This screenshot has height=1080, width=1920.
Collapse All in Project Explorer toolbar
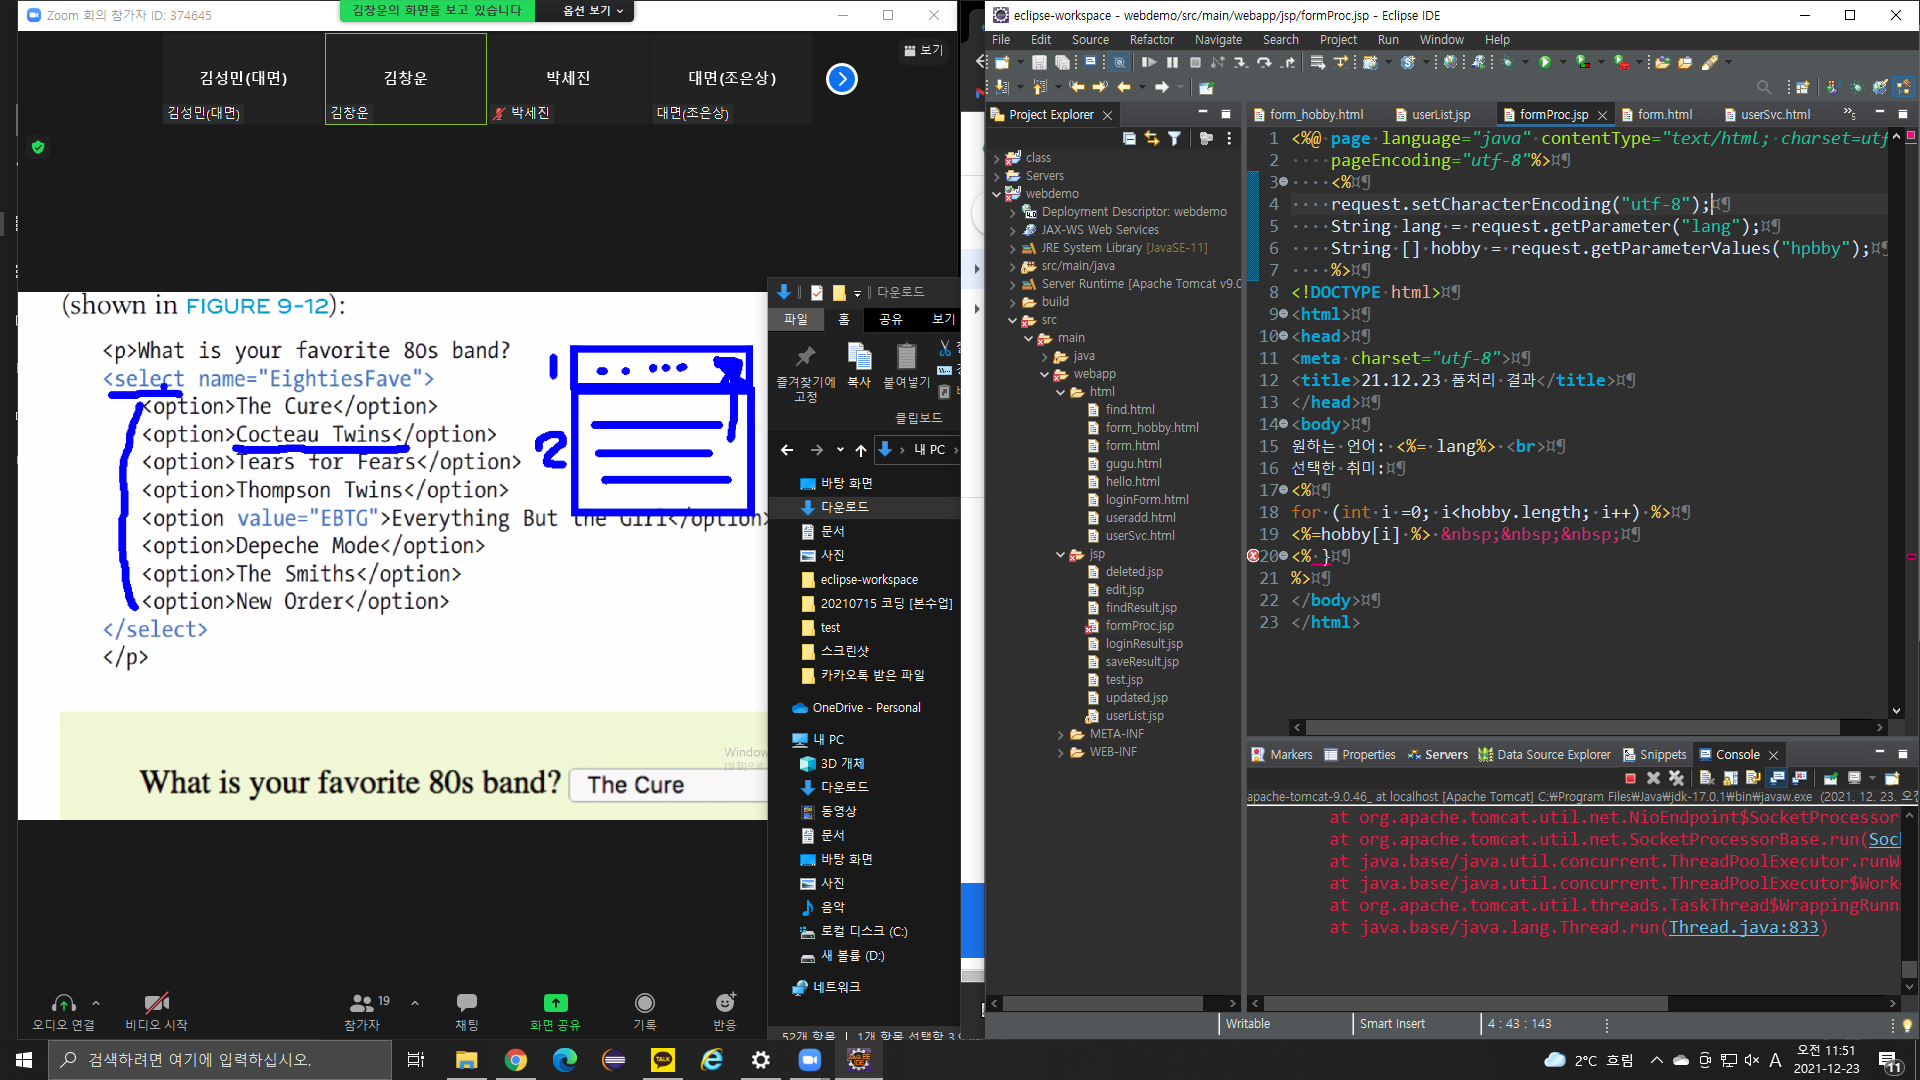coord(1129,138)
